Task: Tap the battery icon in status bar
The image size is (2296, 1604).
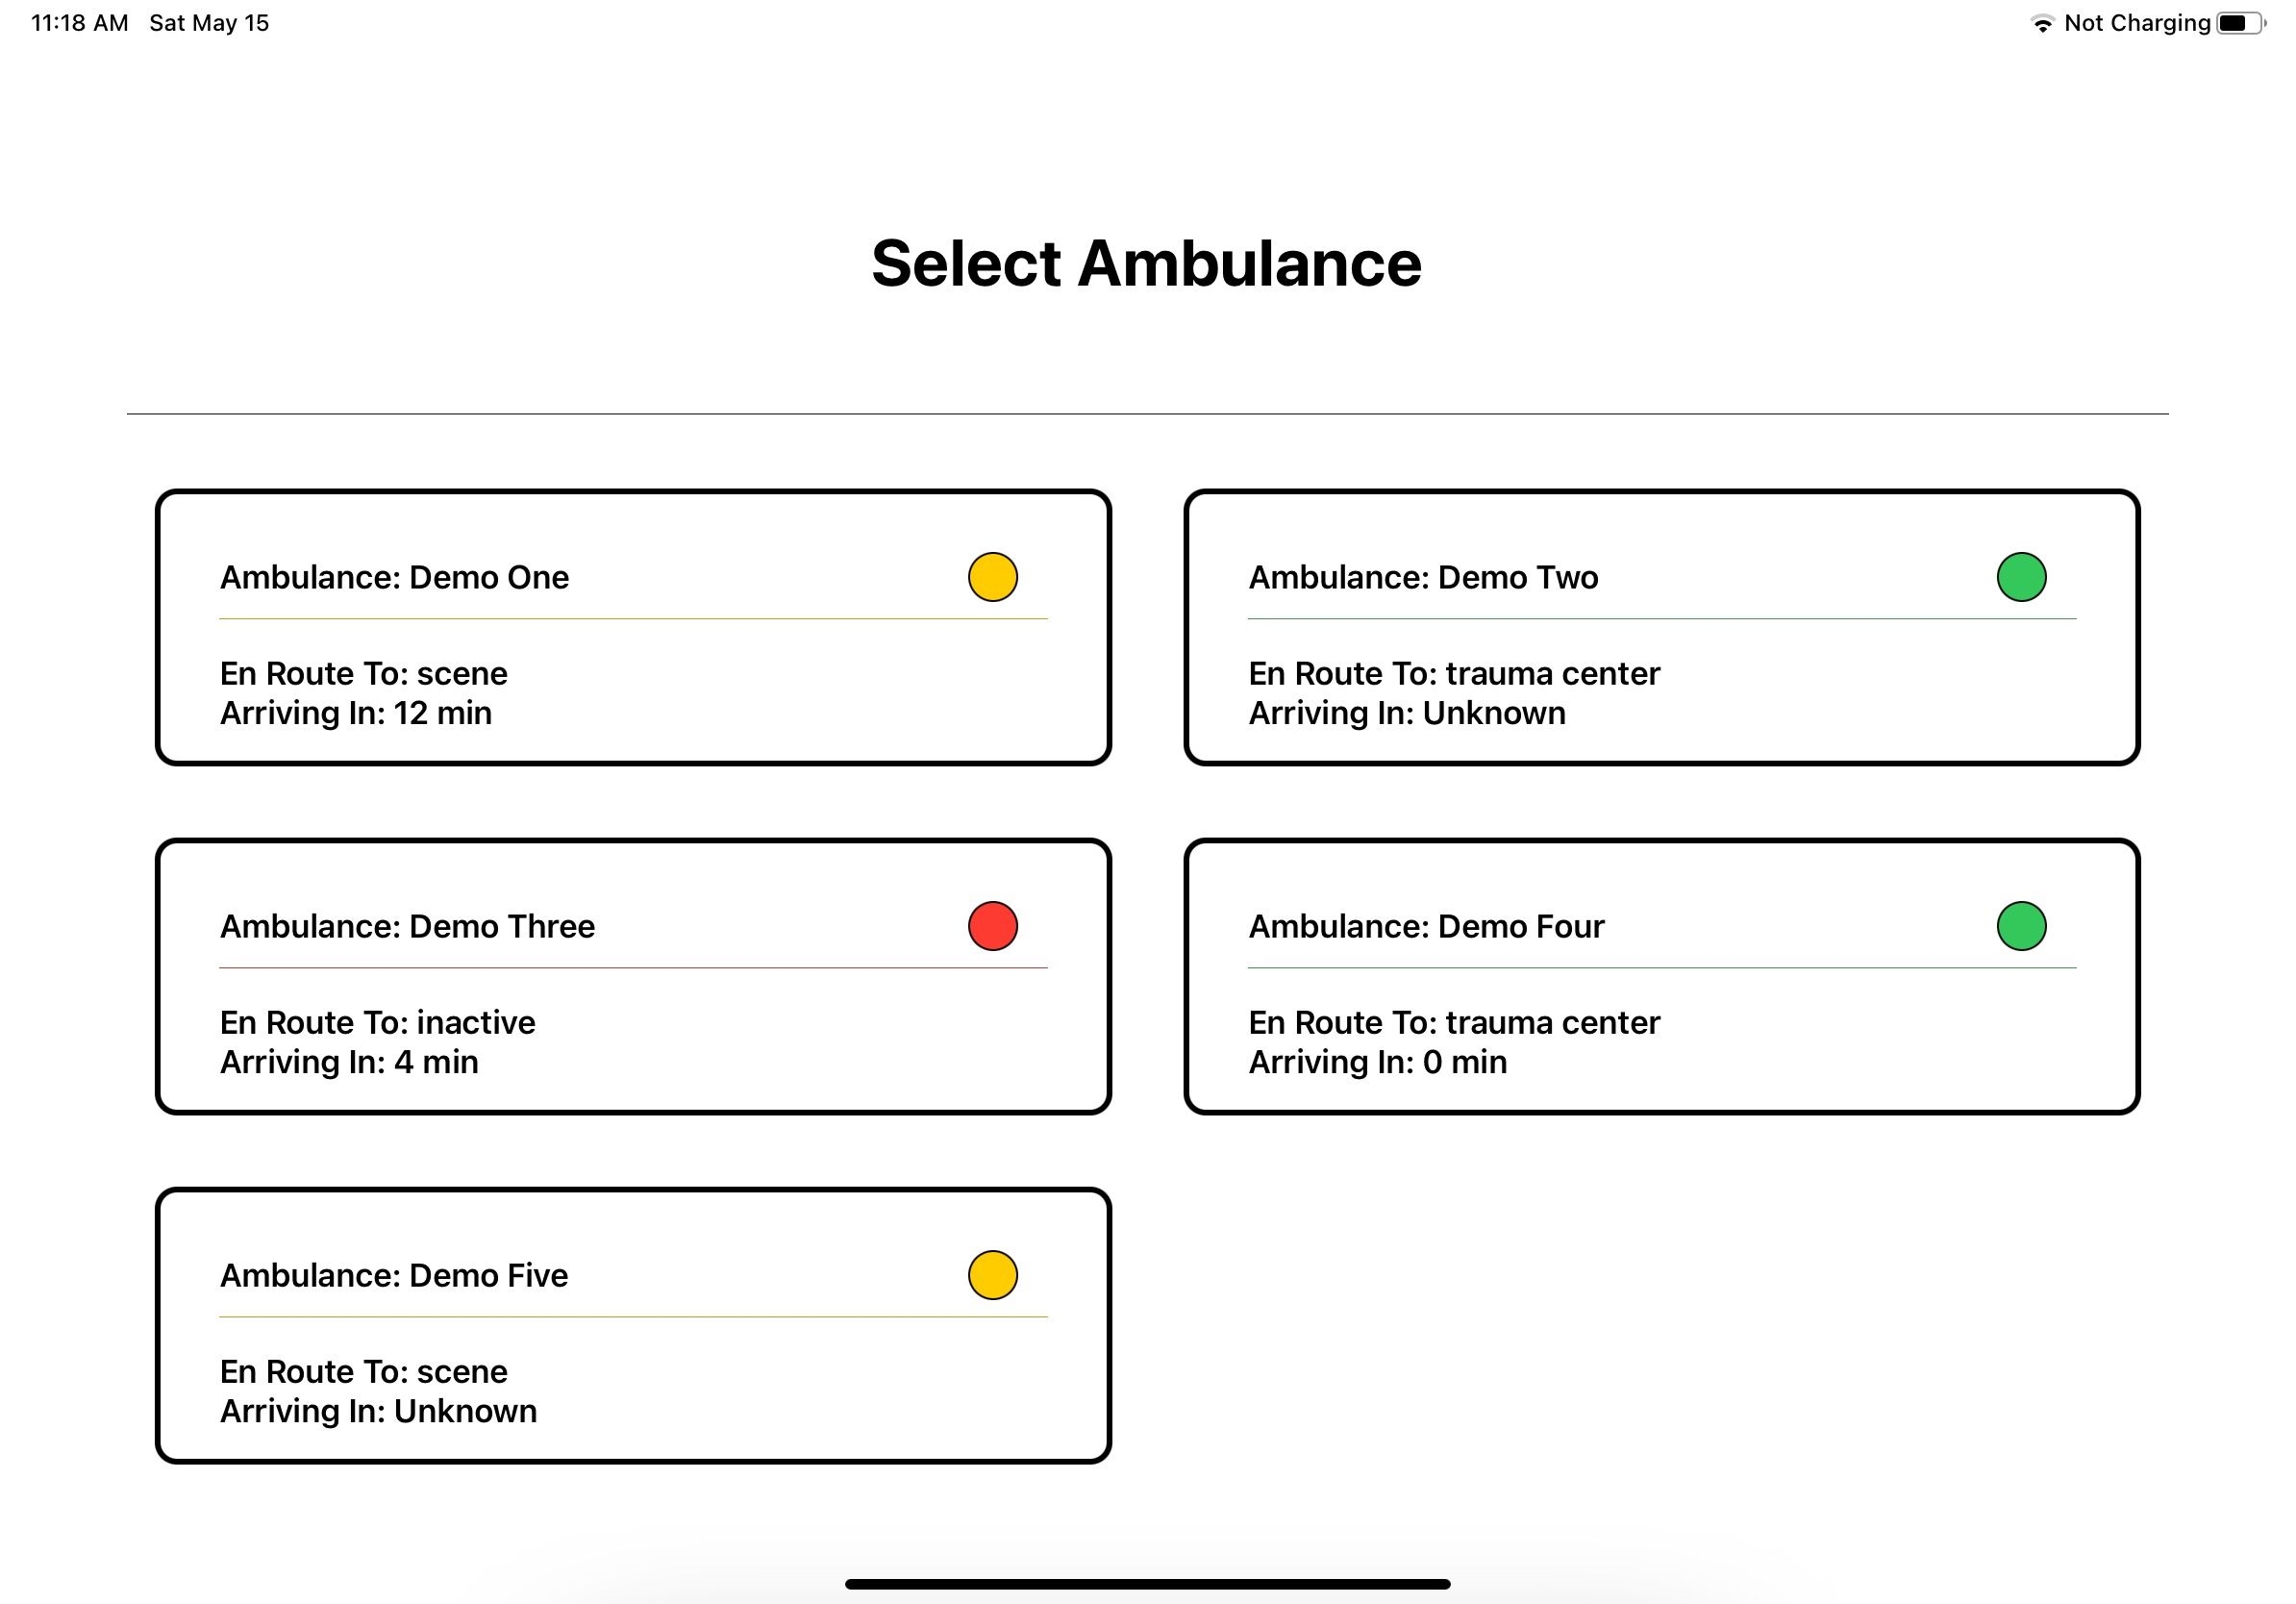Action: pos(2239,23)
